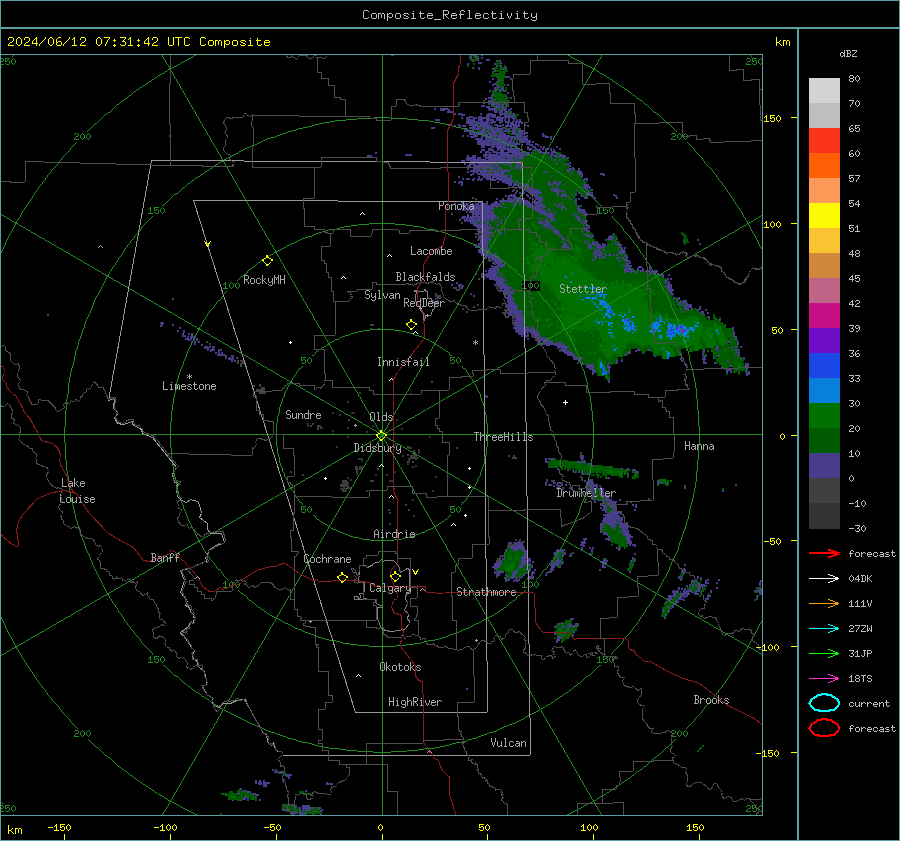The width and height of the screenshot is (900, 841).
Task: Click the magenta 18TS arrow icon
Action: (824, 679)
